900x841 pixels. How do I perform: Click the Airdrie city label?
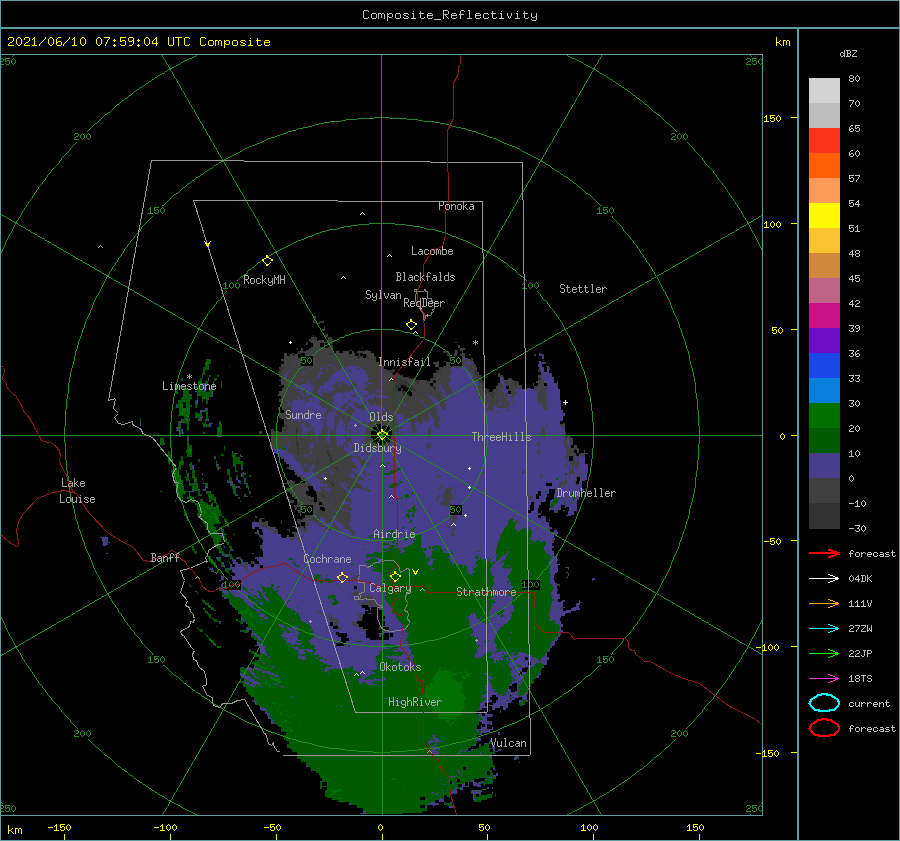tap(394, 534)
